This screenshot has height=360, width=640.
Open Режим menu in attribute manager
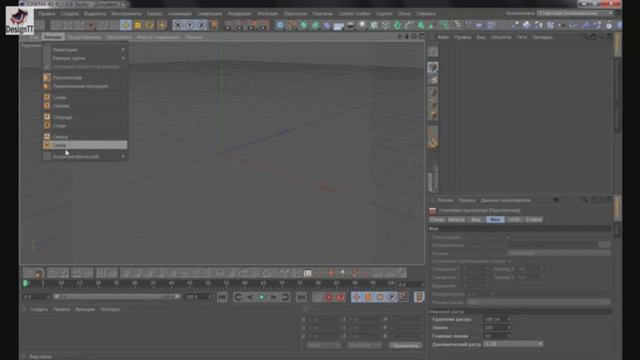[x=445, y=200]
